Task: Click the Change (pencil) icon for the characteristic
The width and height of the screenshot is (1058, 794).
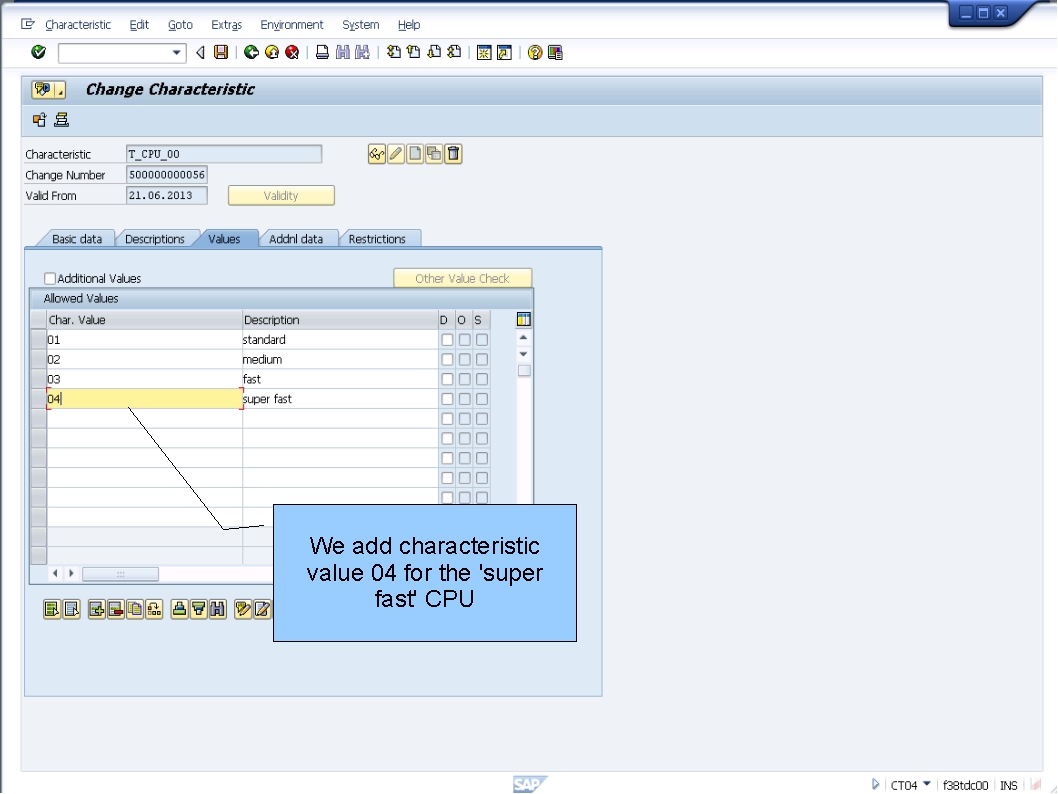Action: coord(394,153)
